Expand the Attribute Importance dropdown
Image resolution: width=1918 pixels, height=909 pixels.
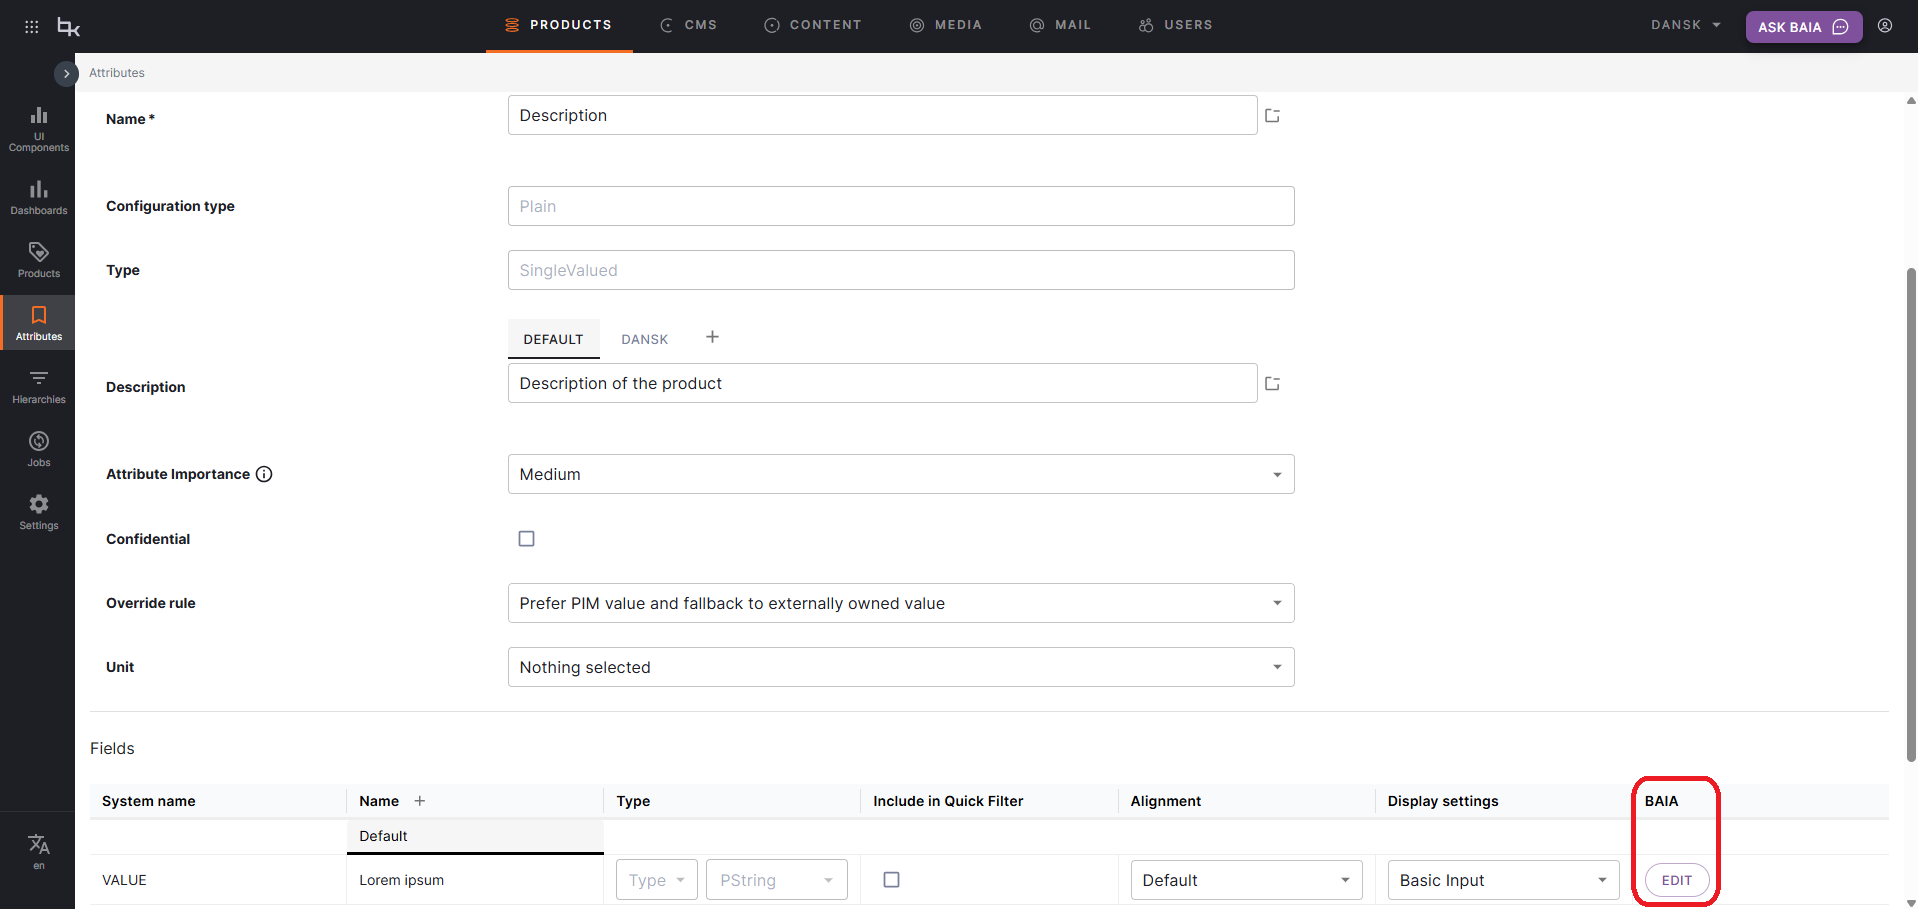click(x=900, y=474)
